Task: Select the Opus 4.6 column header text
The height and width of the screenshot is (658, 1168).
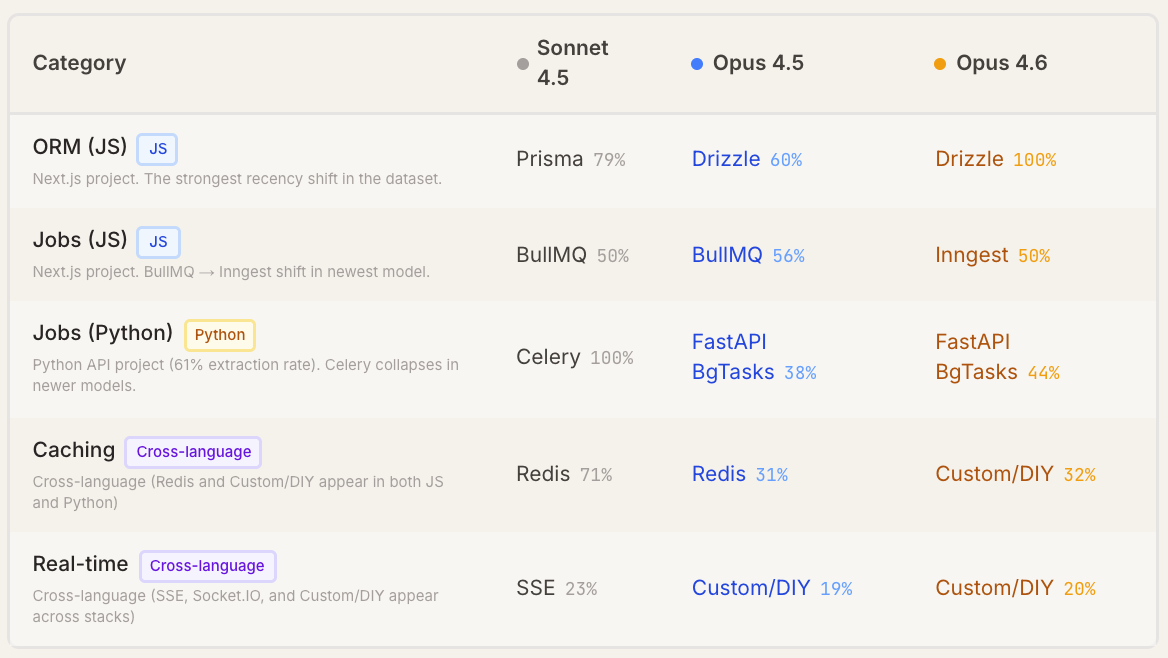Action: tap(1001, 63)
